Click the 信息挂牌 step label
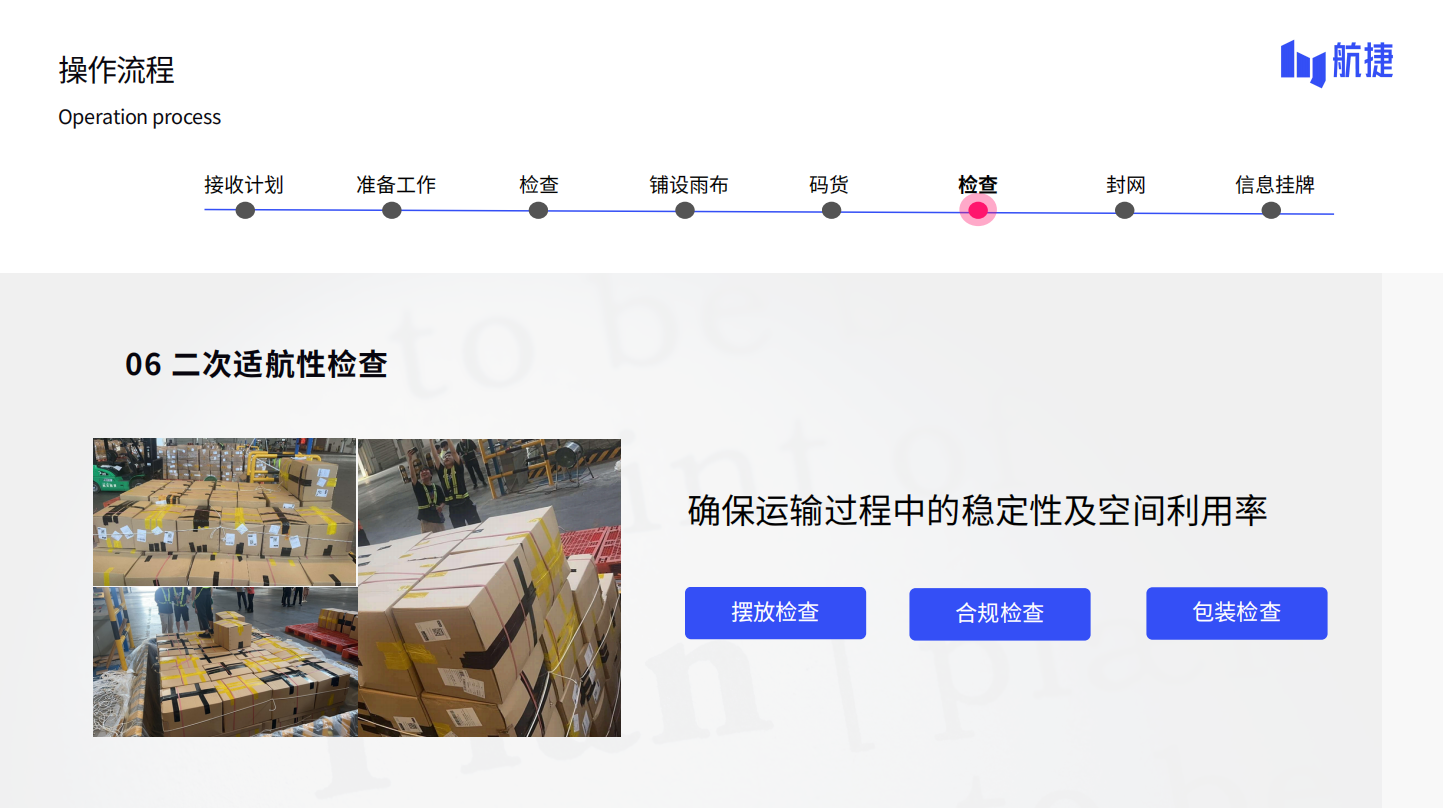The height and width of the screenshot is (808, 1443). [1275, 185]
